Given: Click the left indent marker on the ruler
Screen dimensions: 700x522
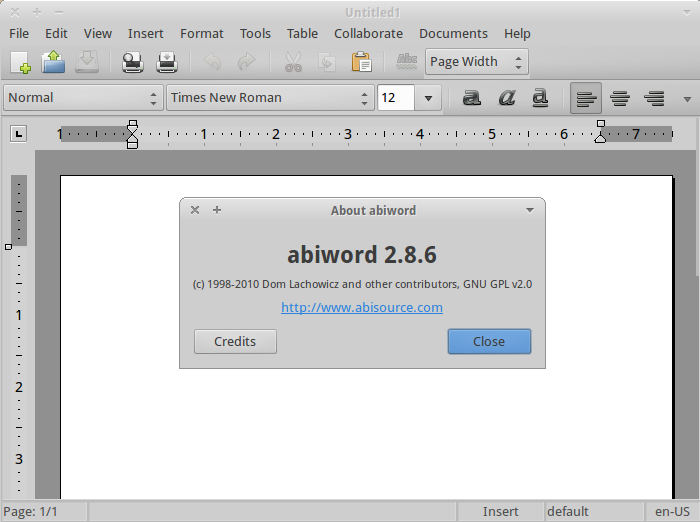Looking at the screenshot, I should (x=132, y=134).
